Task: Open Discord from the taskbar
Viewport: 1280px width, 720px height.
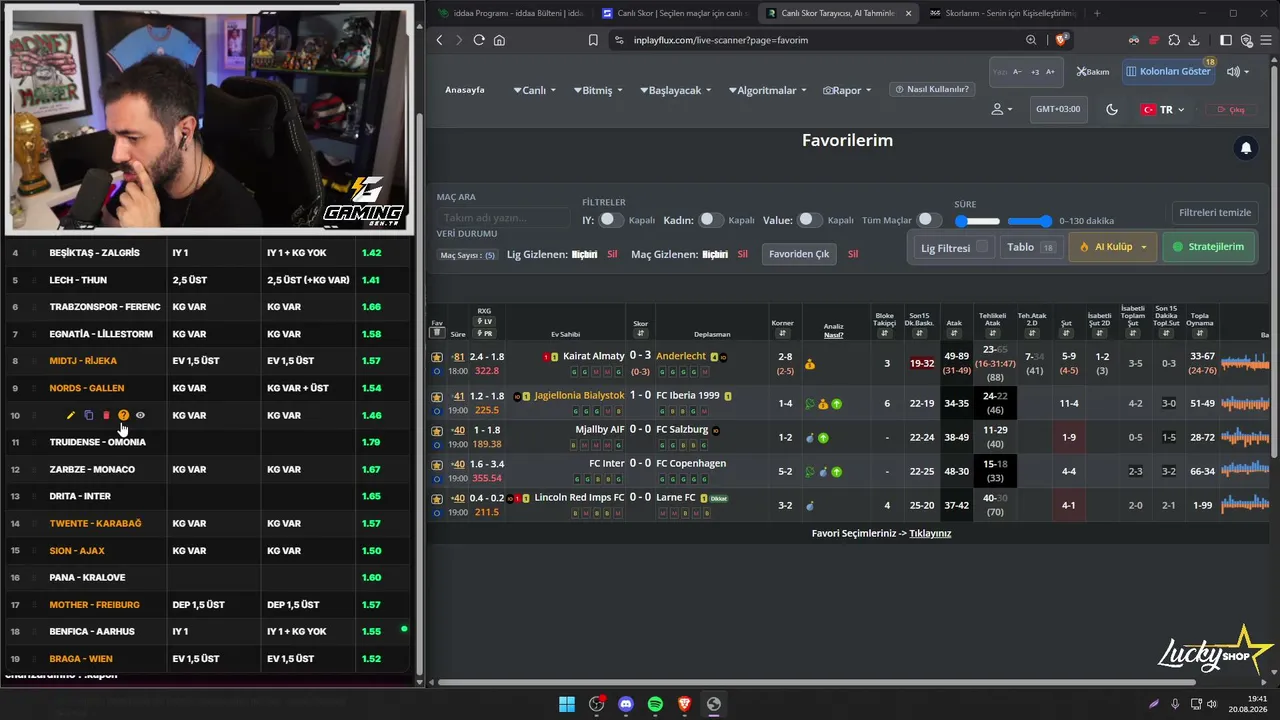Action: tap(626, 704)
